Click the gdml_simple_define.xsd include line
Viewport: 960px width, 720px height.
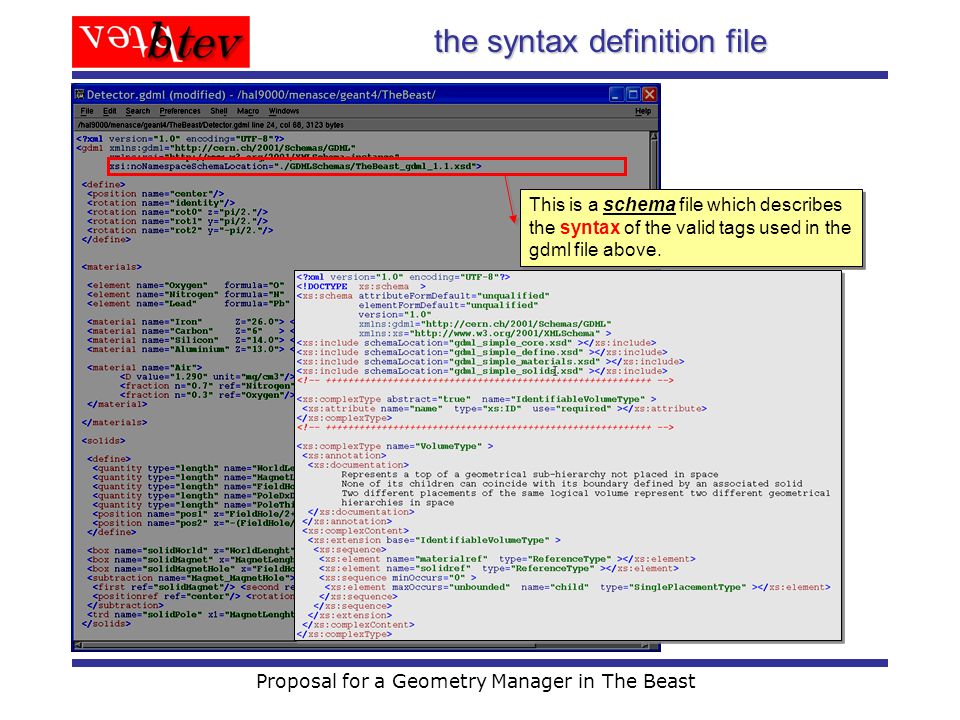482,352
